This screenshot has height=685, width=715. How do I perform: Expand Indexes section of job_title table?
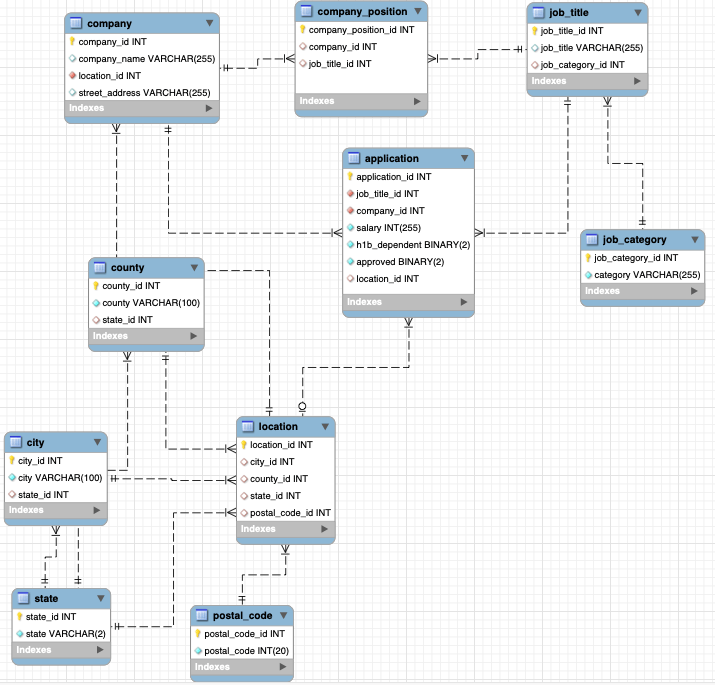point(637,81)
